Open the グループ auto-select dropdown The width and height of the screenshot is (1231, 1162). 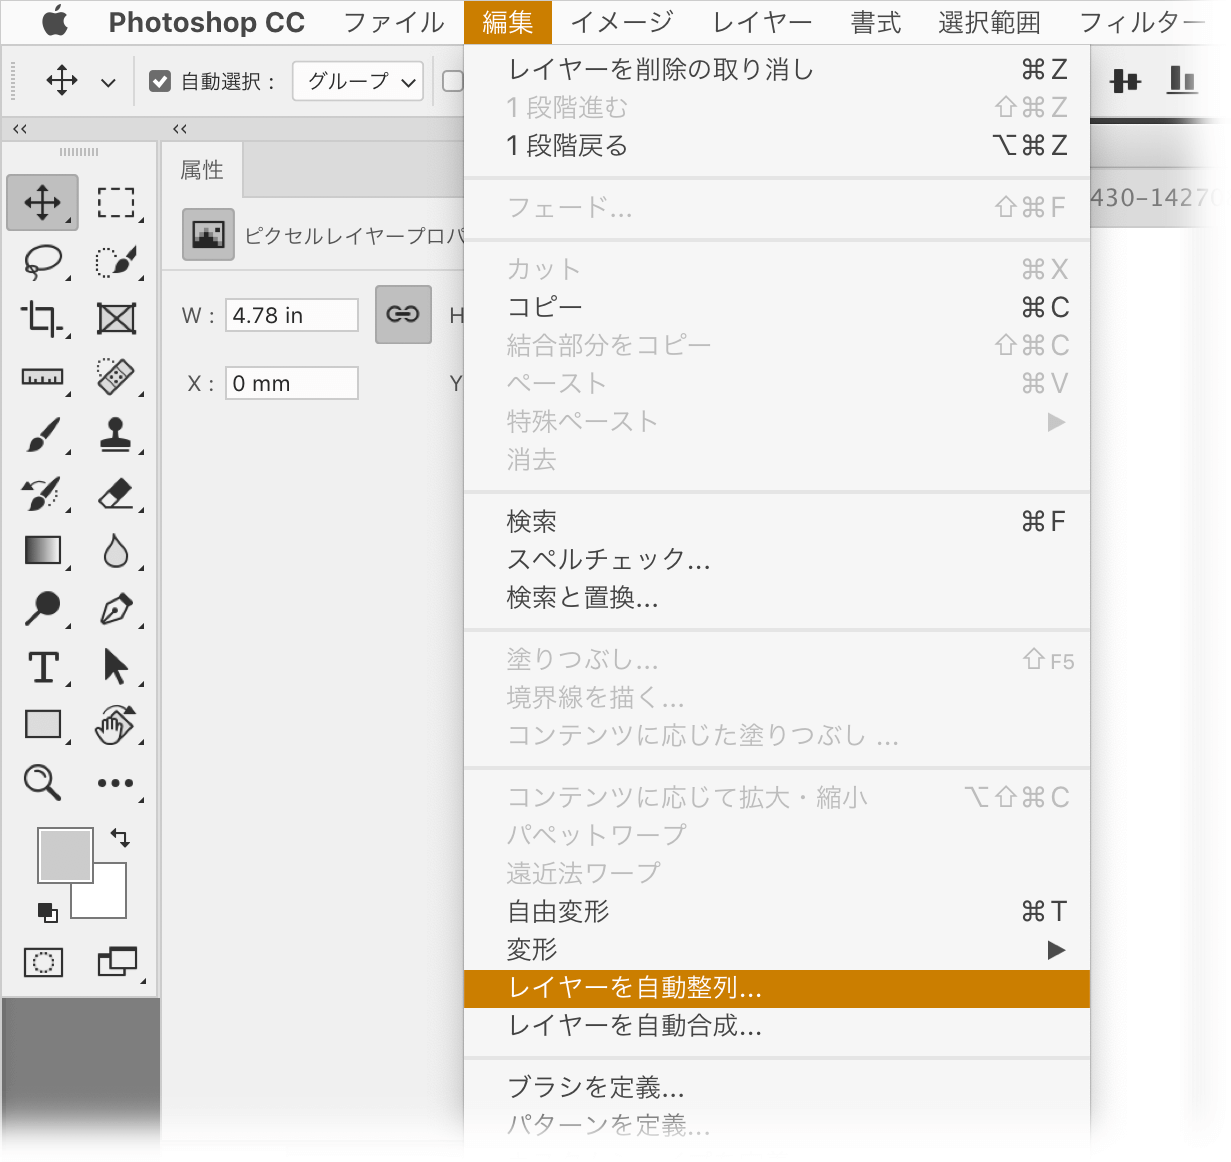tap(358, 81)
